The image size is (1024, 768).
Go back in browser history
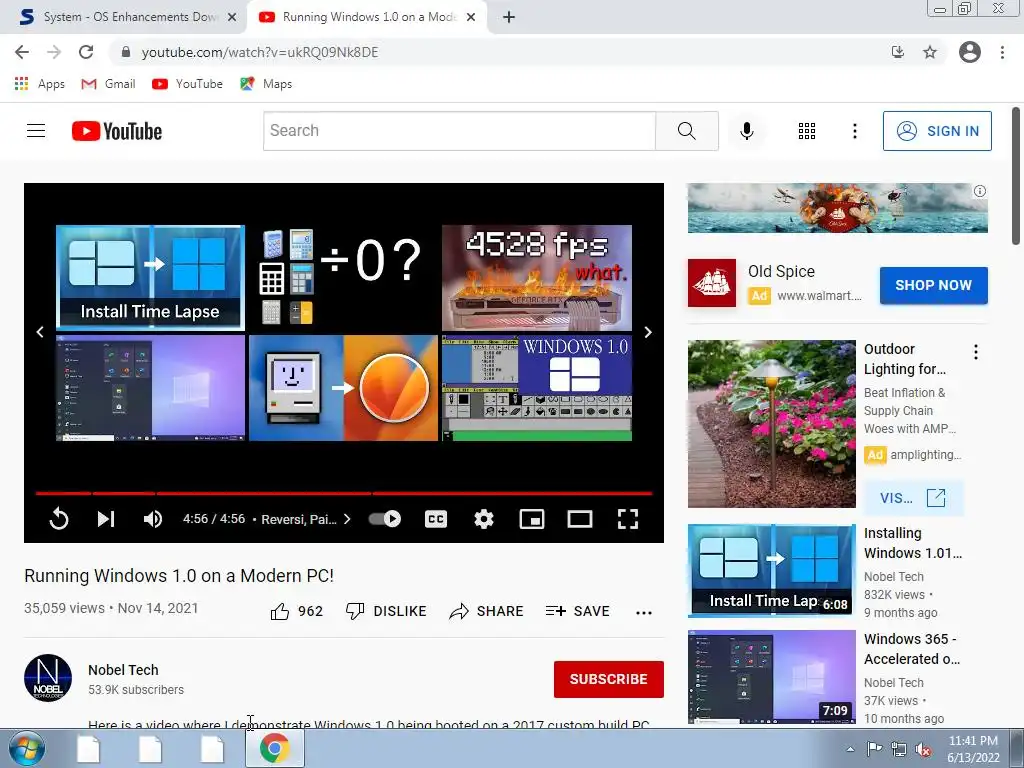pyautogui.click(x=22, y=52)
